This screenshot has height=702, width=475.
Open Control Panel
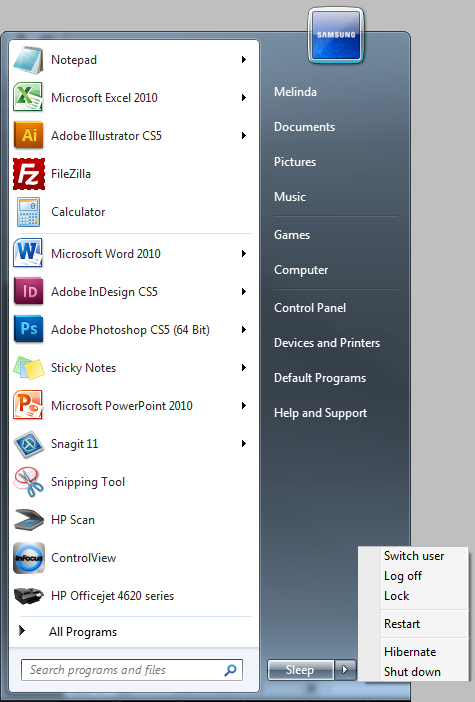[x=310, y=308]
